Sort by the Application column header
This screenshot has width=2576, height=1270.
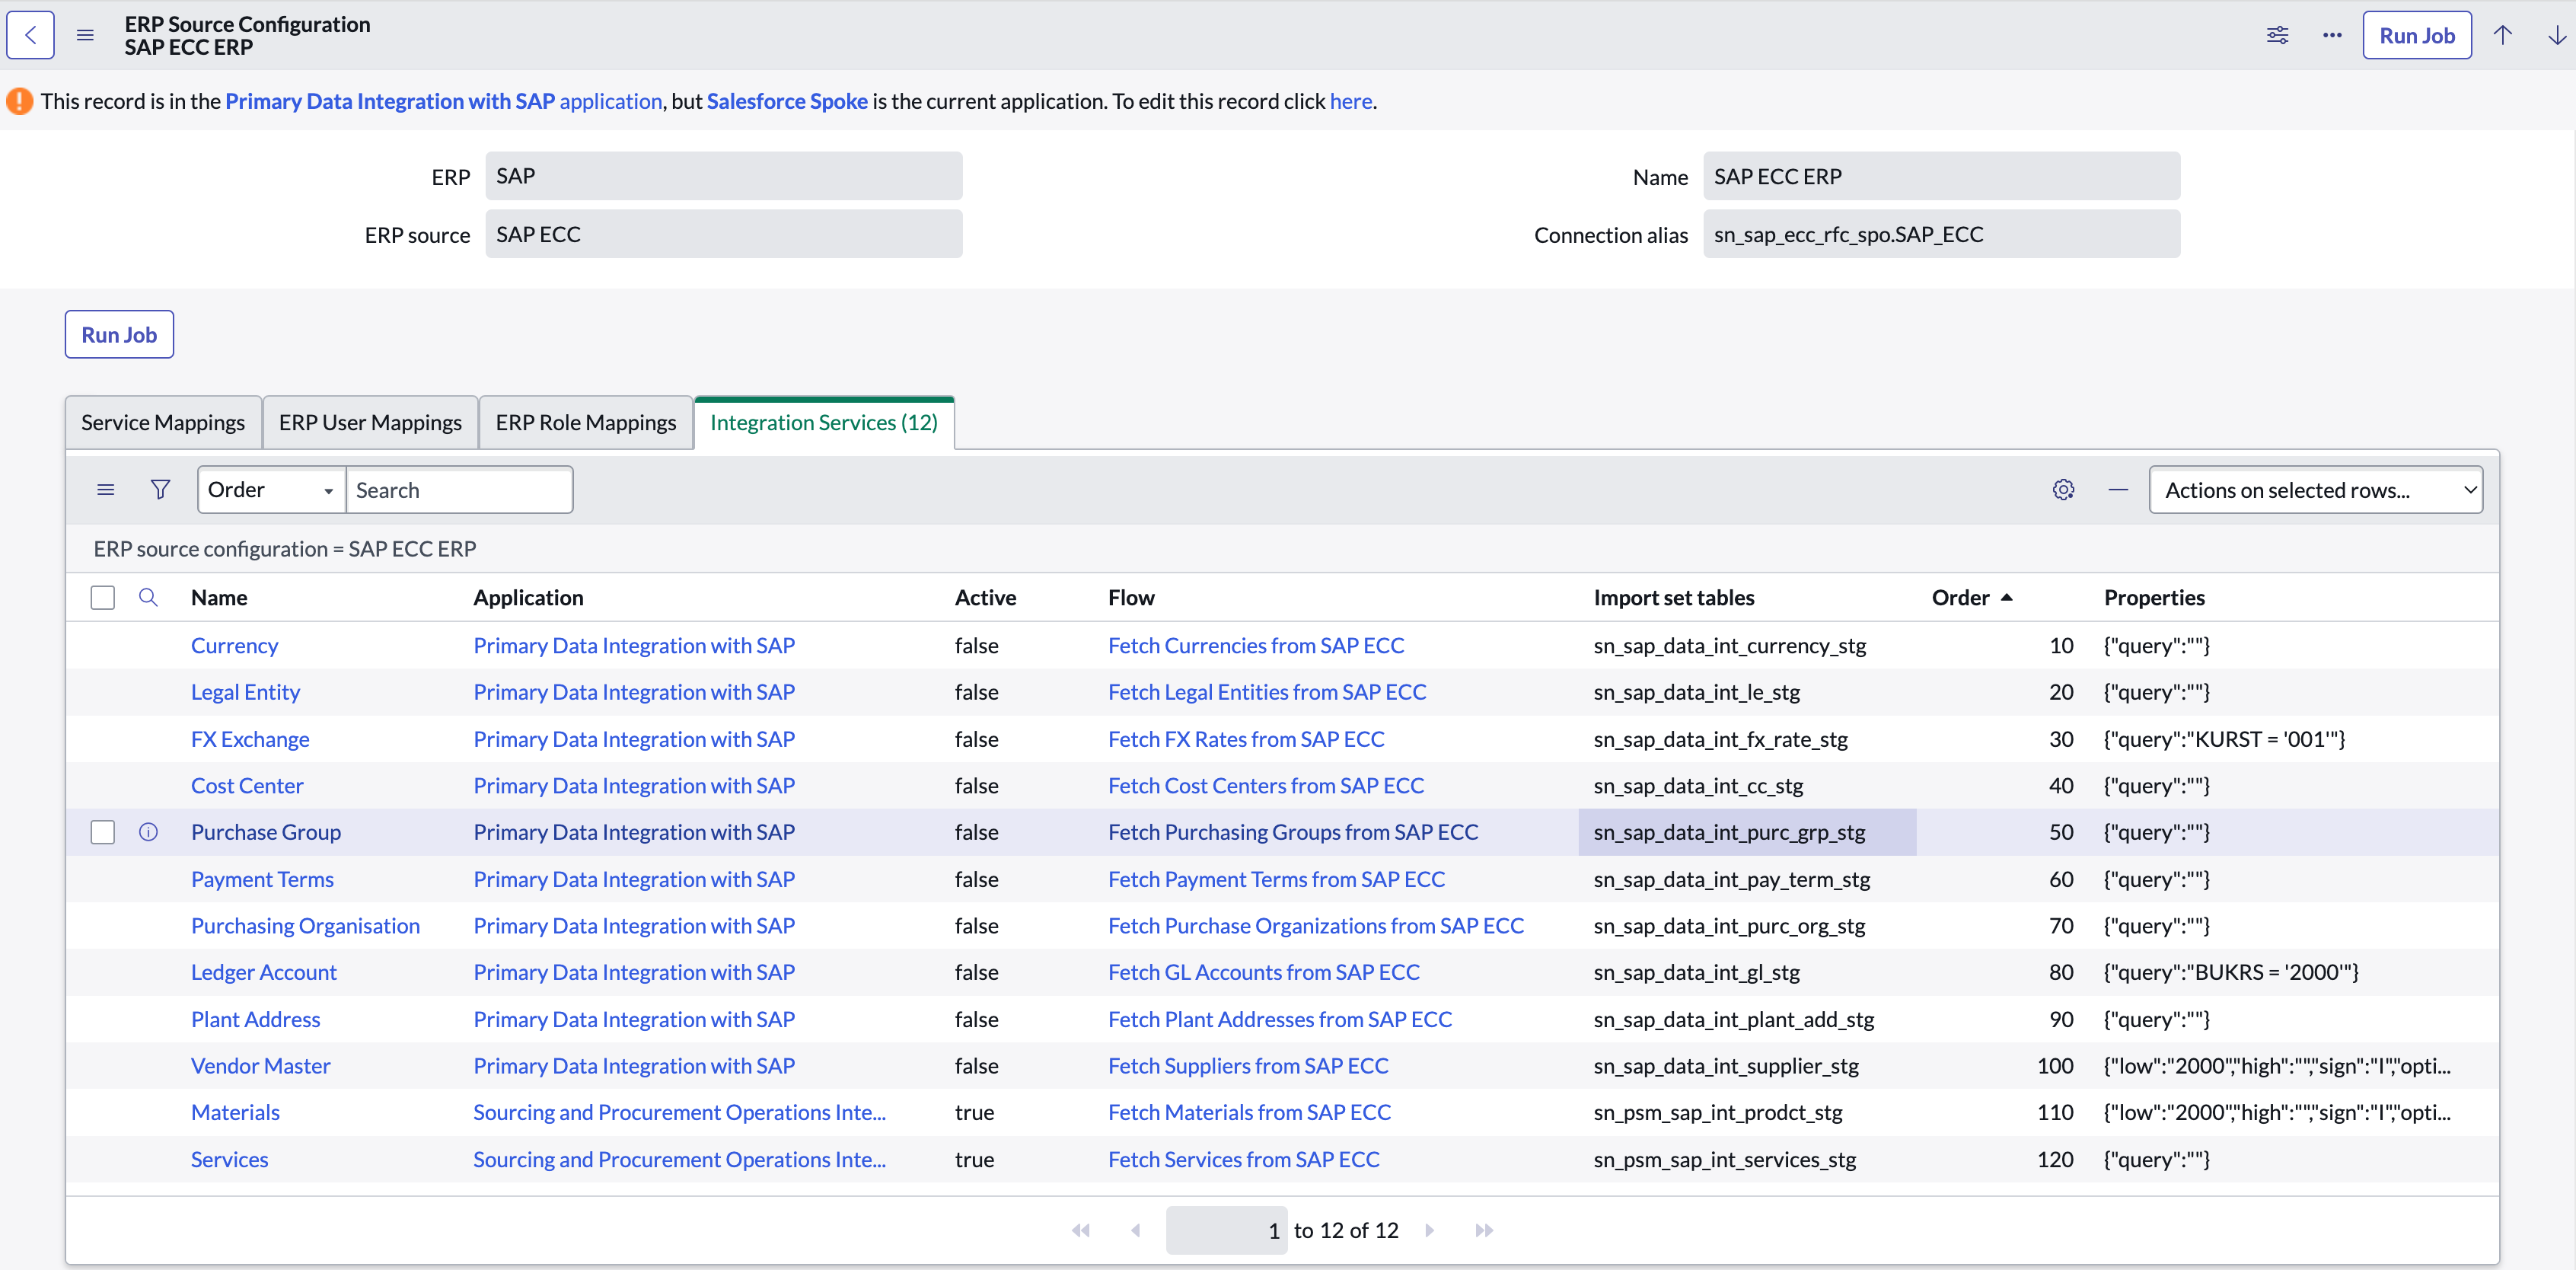(x=528, y=597)
